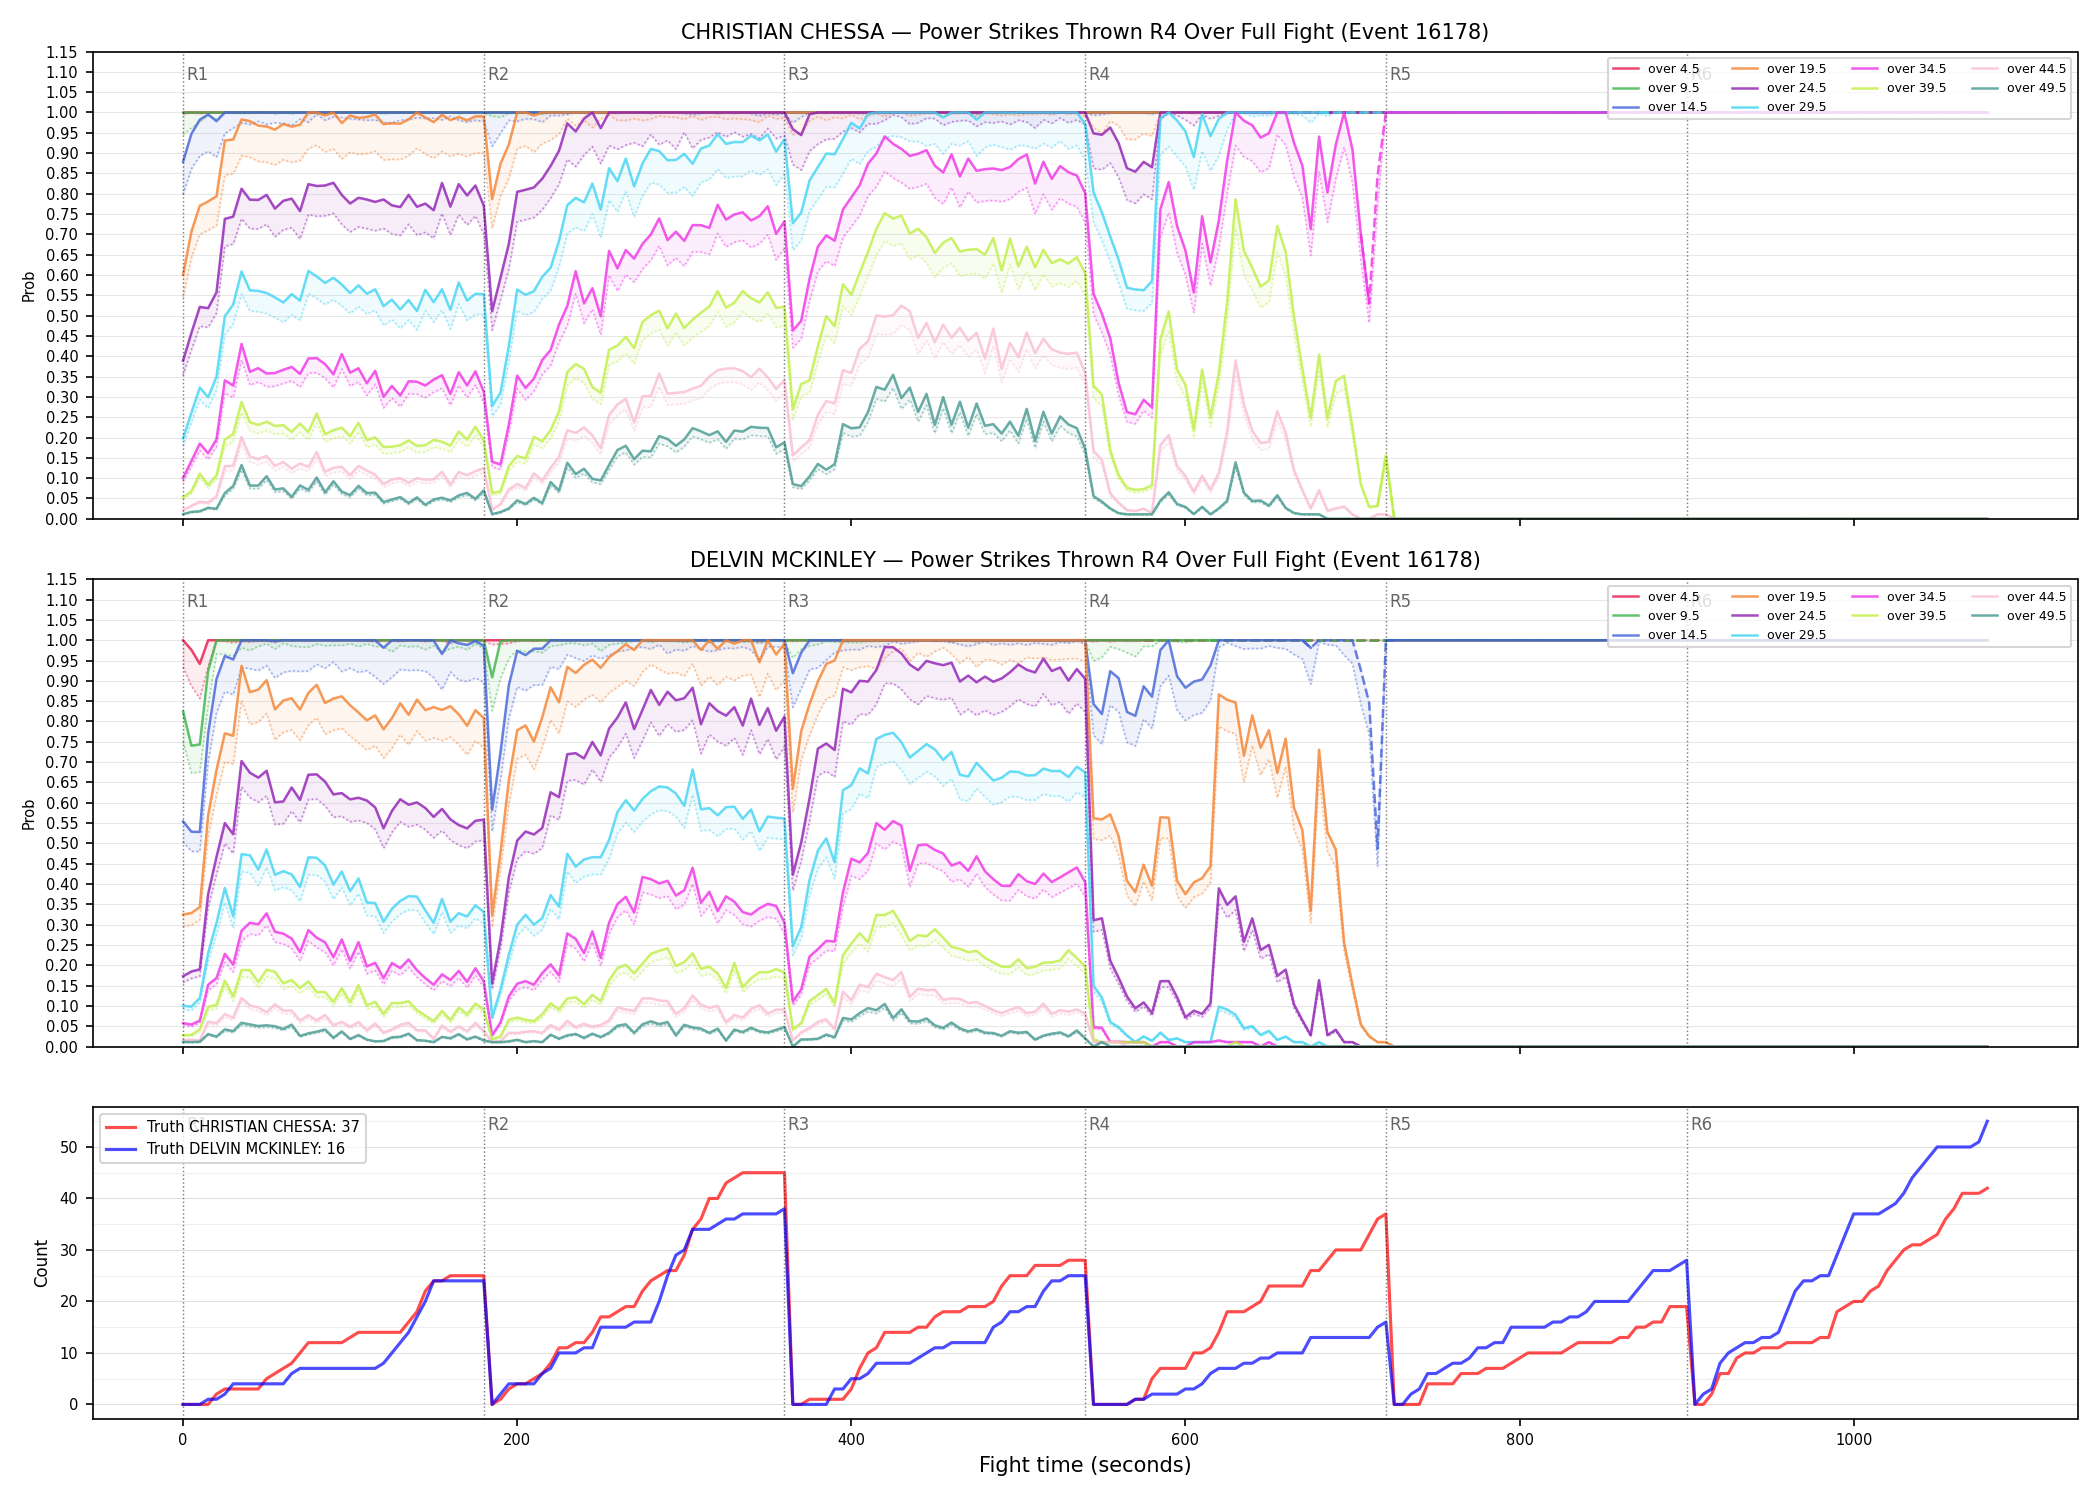Pick 'over 24.5' legend entry in McKinley chart
Viewport: 2100px width, 1500px height.
(x=1779, y=616)
